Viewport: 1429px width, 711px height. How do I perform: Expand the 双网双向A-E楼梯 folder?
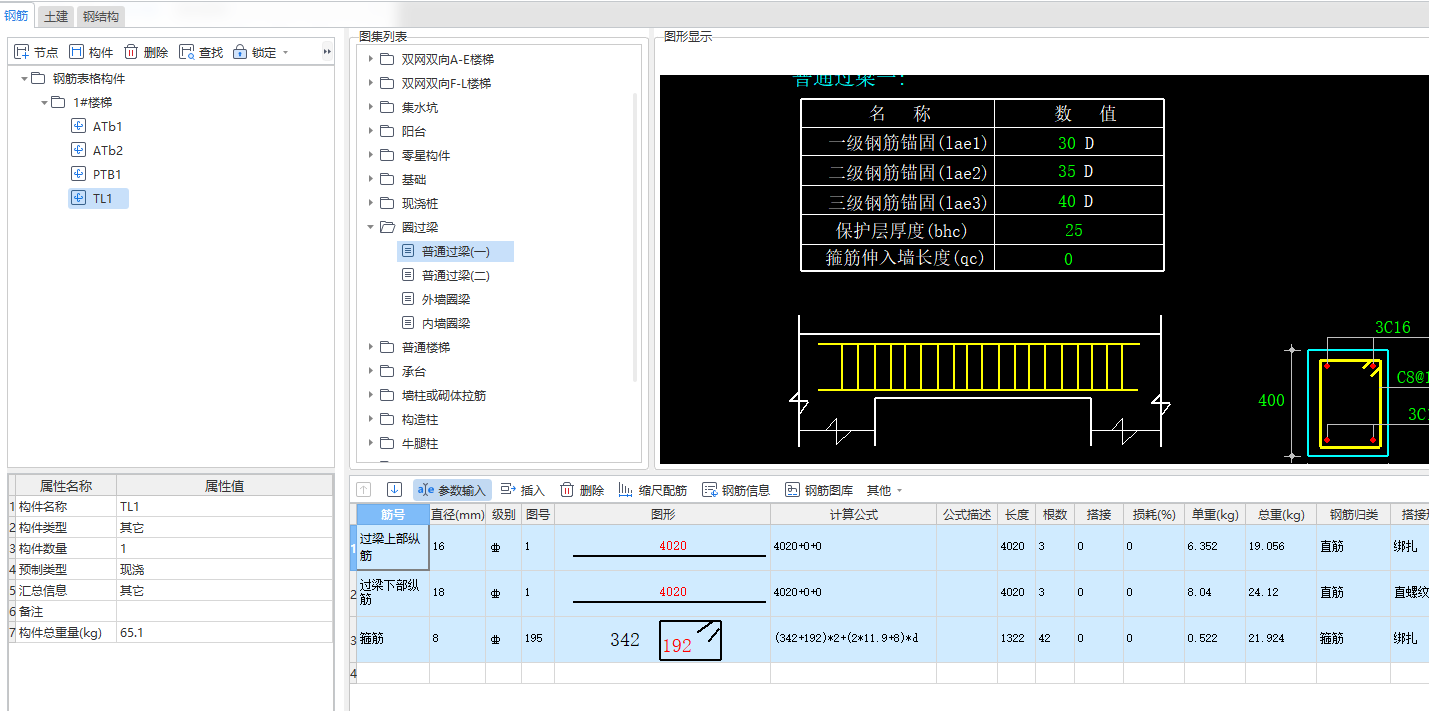(370, 59)
